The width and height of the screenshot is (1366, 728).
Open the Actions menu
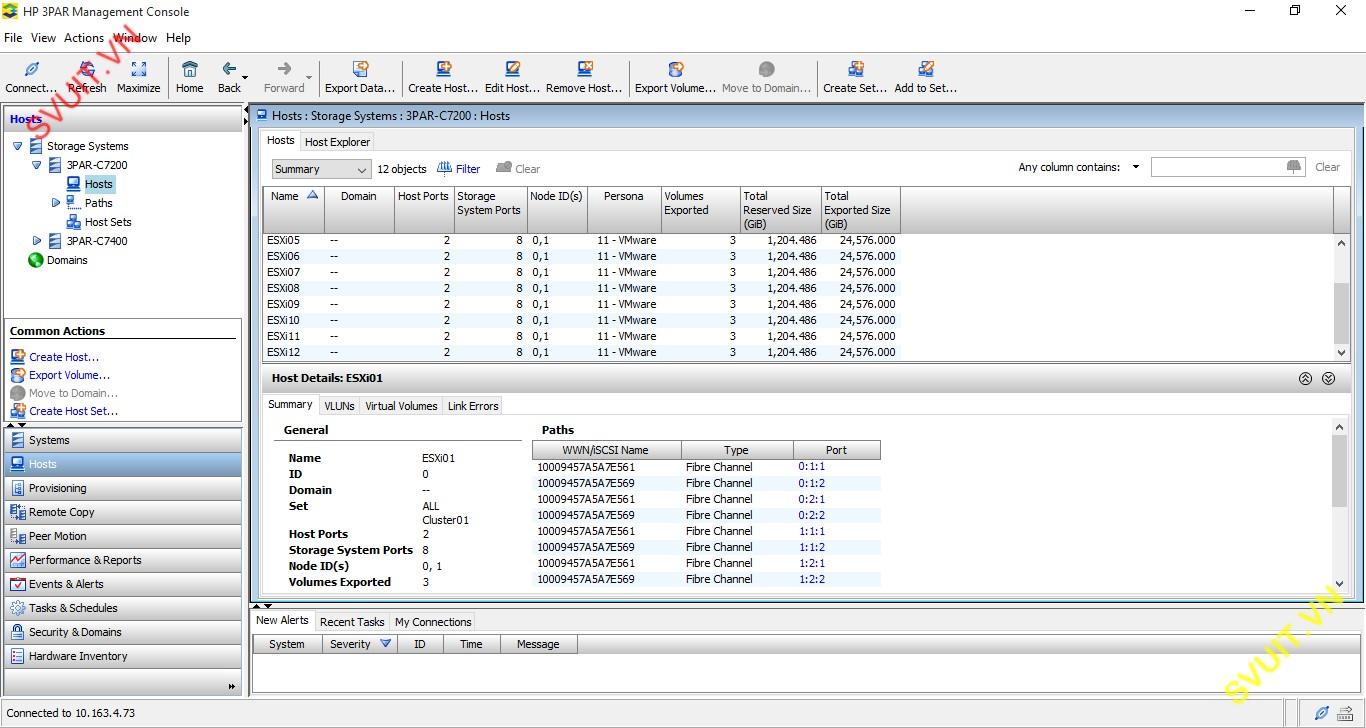point(84,38)
